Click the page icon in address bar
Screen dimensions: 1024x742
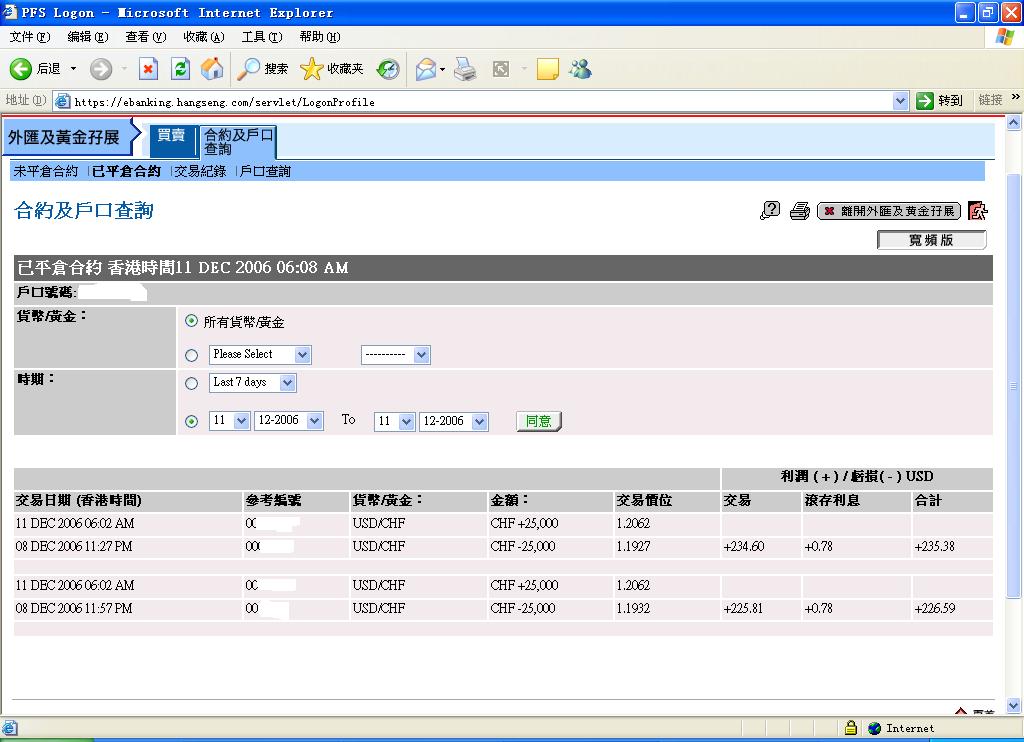tap(62, 101)
